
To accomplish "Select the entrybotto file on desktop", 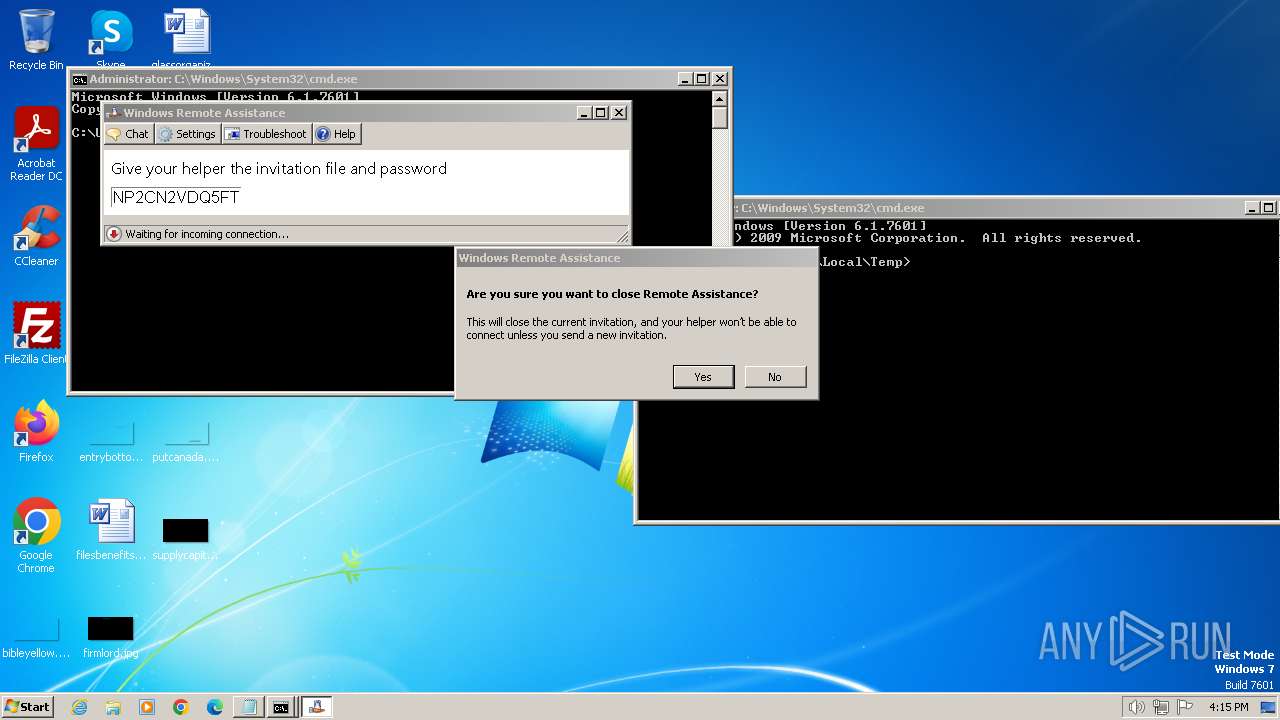I will pyautogui.click(x=111, y=440).
